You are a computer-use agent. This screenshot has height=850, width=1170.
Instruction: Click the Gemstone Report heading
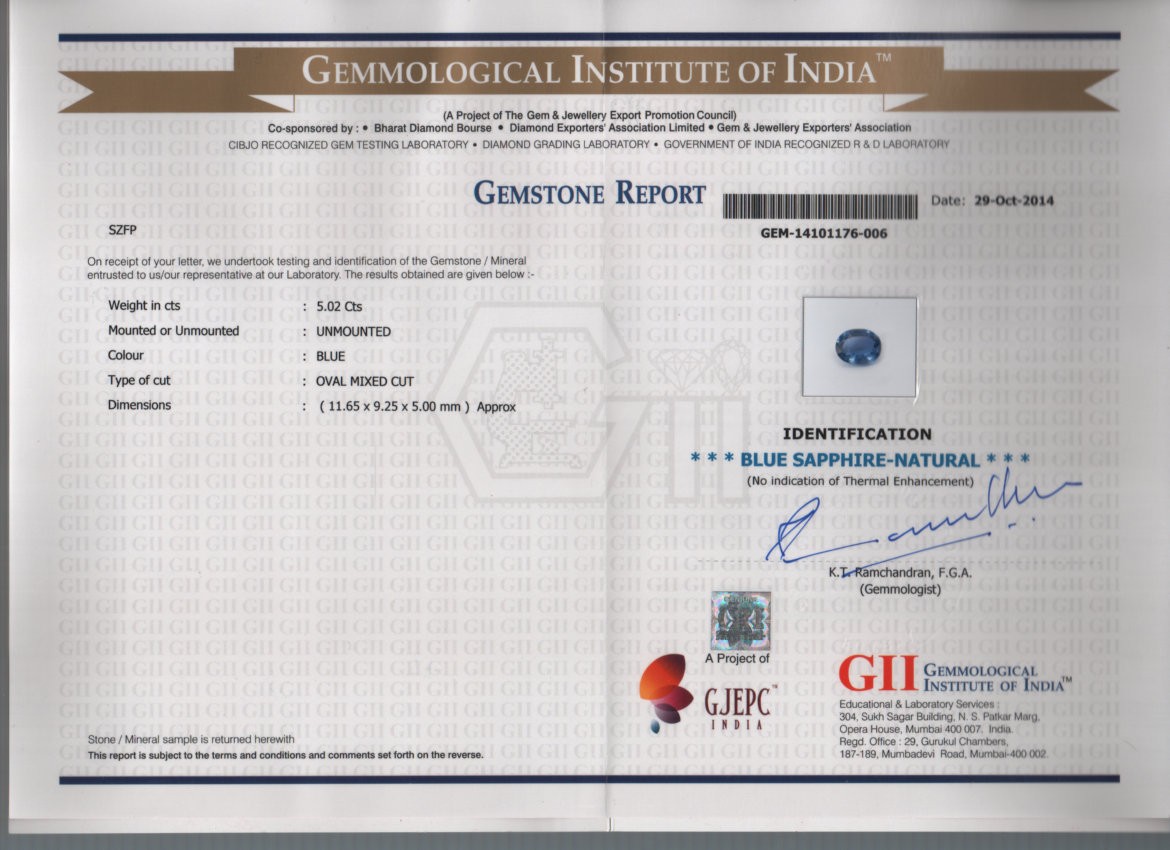click(x=589, y=193)
